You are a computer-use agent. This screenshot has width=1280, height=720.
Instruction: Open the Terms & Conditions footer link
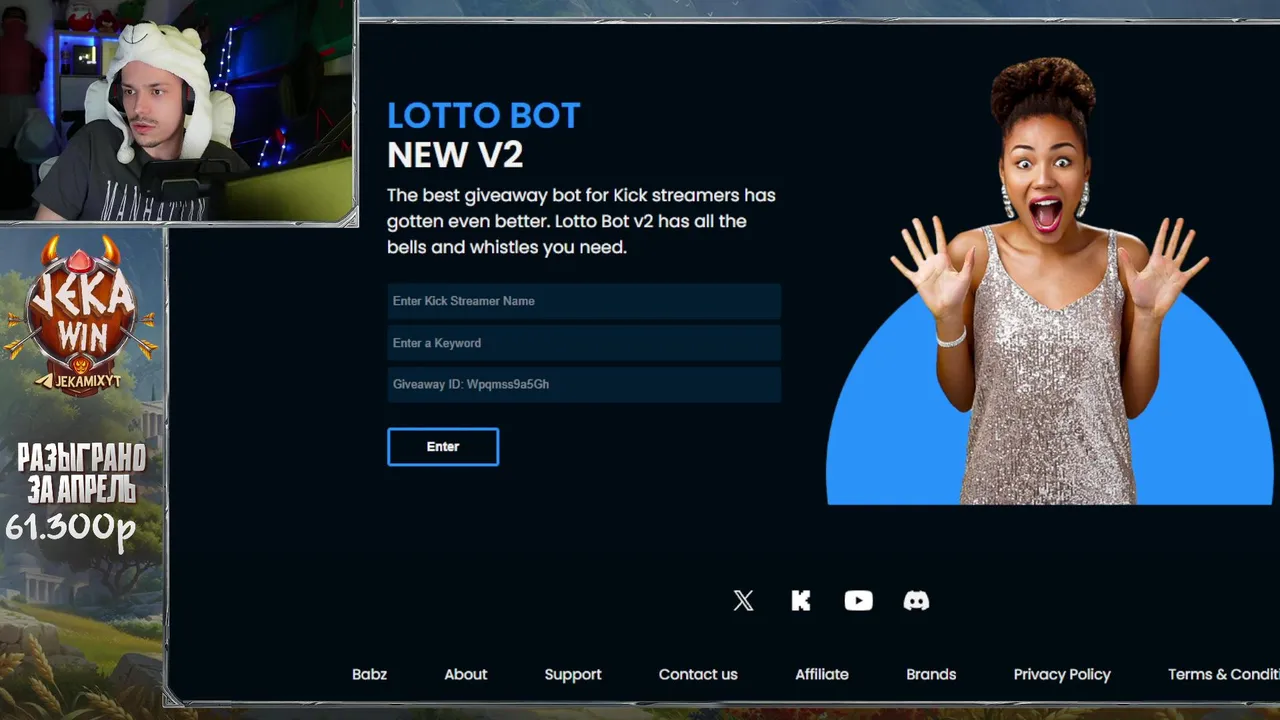[x=1223, y=674]
